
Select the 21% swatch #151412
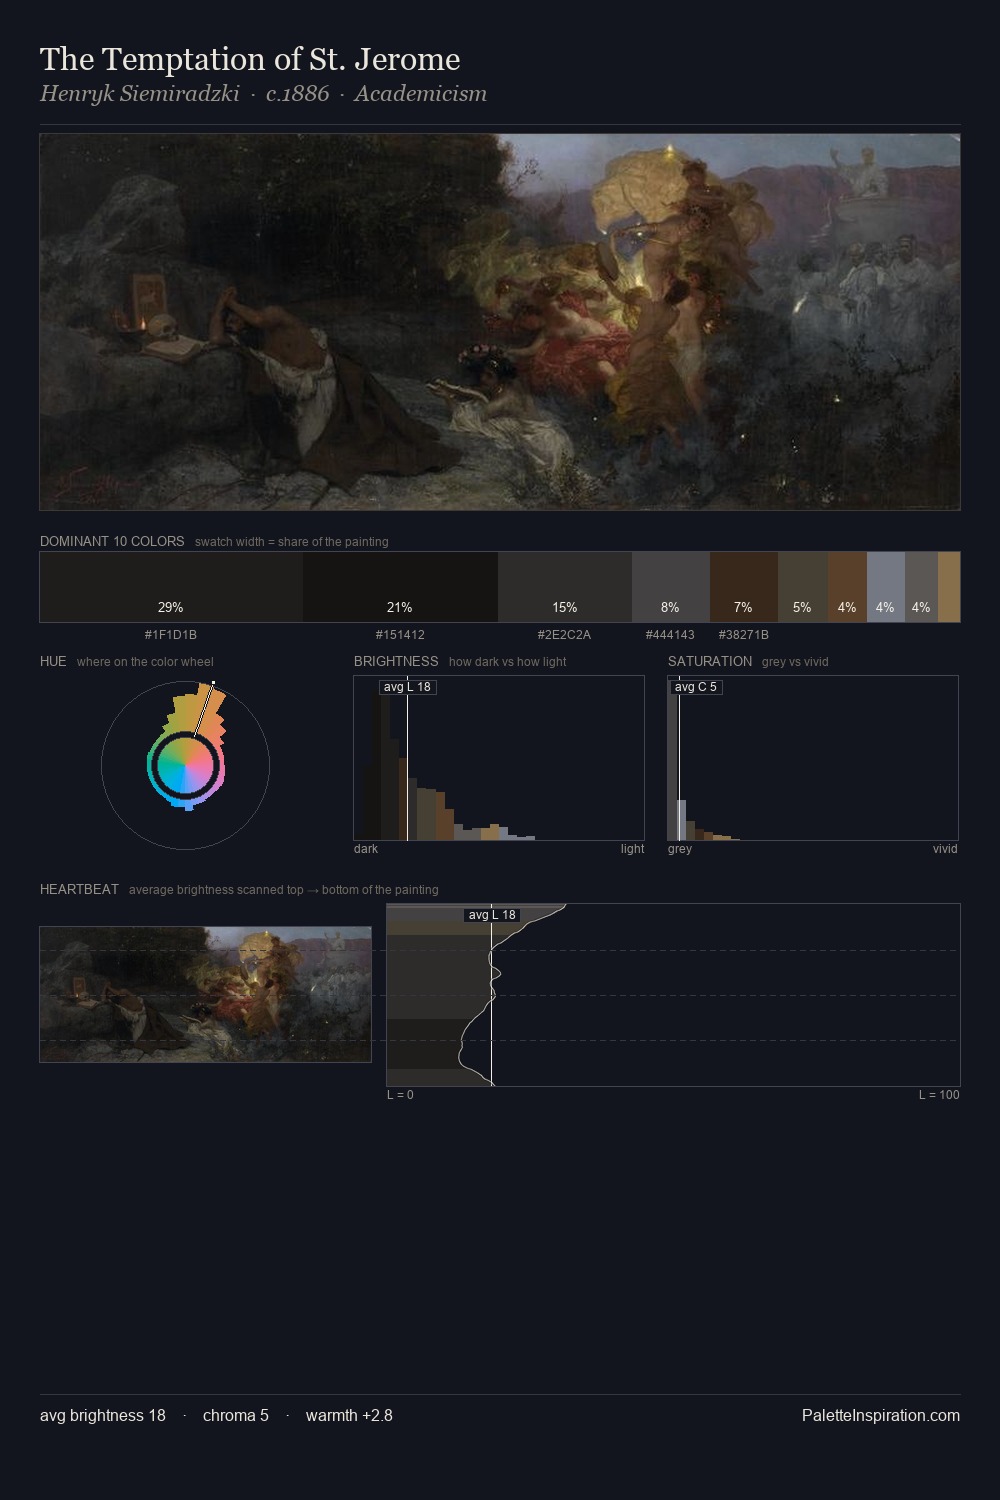(x=400, y=587)
